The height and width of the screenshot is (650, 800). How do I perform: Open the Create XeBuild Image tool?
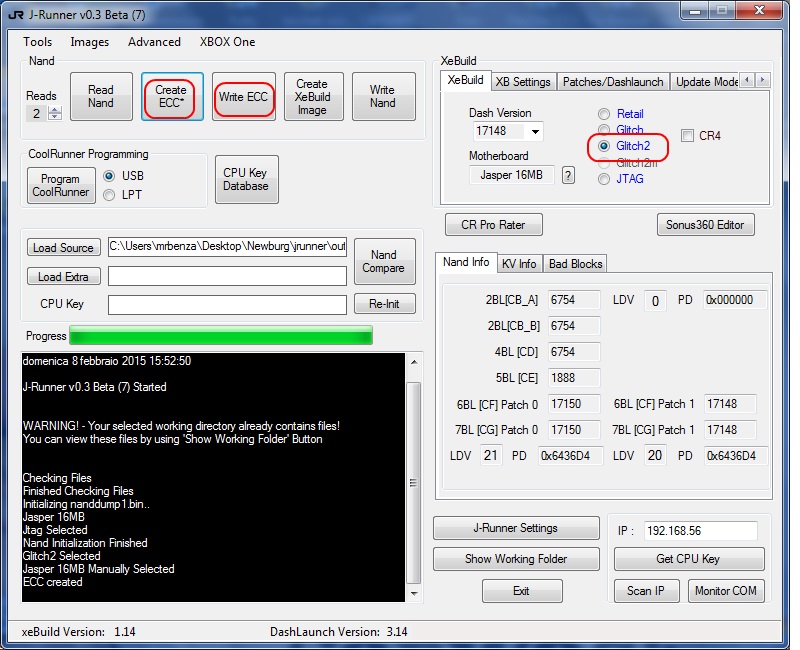pos(313,96)
